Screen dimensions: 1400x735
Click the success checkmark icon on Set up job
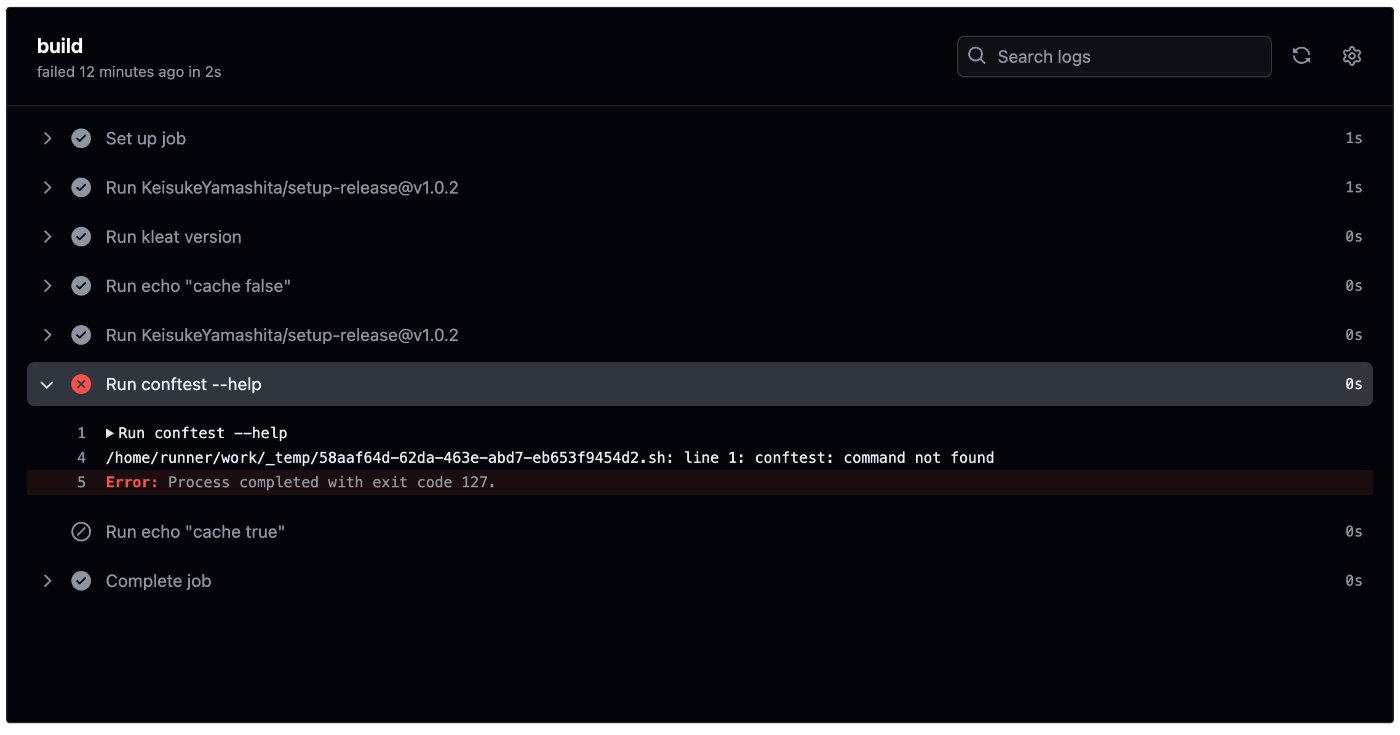coord(81,138)
